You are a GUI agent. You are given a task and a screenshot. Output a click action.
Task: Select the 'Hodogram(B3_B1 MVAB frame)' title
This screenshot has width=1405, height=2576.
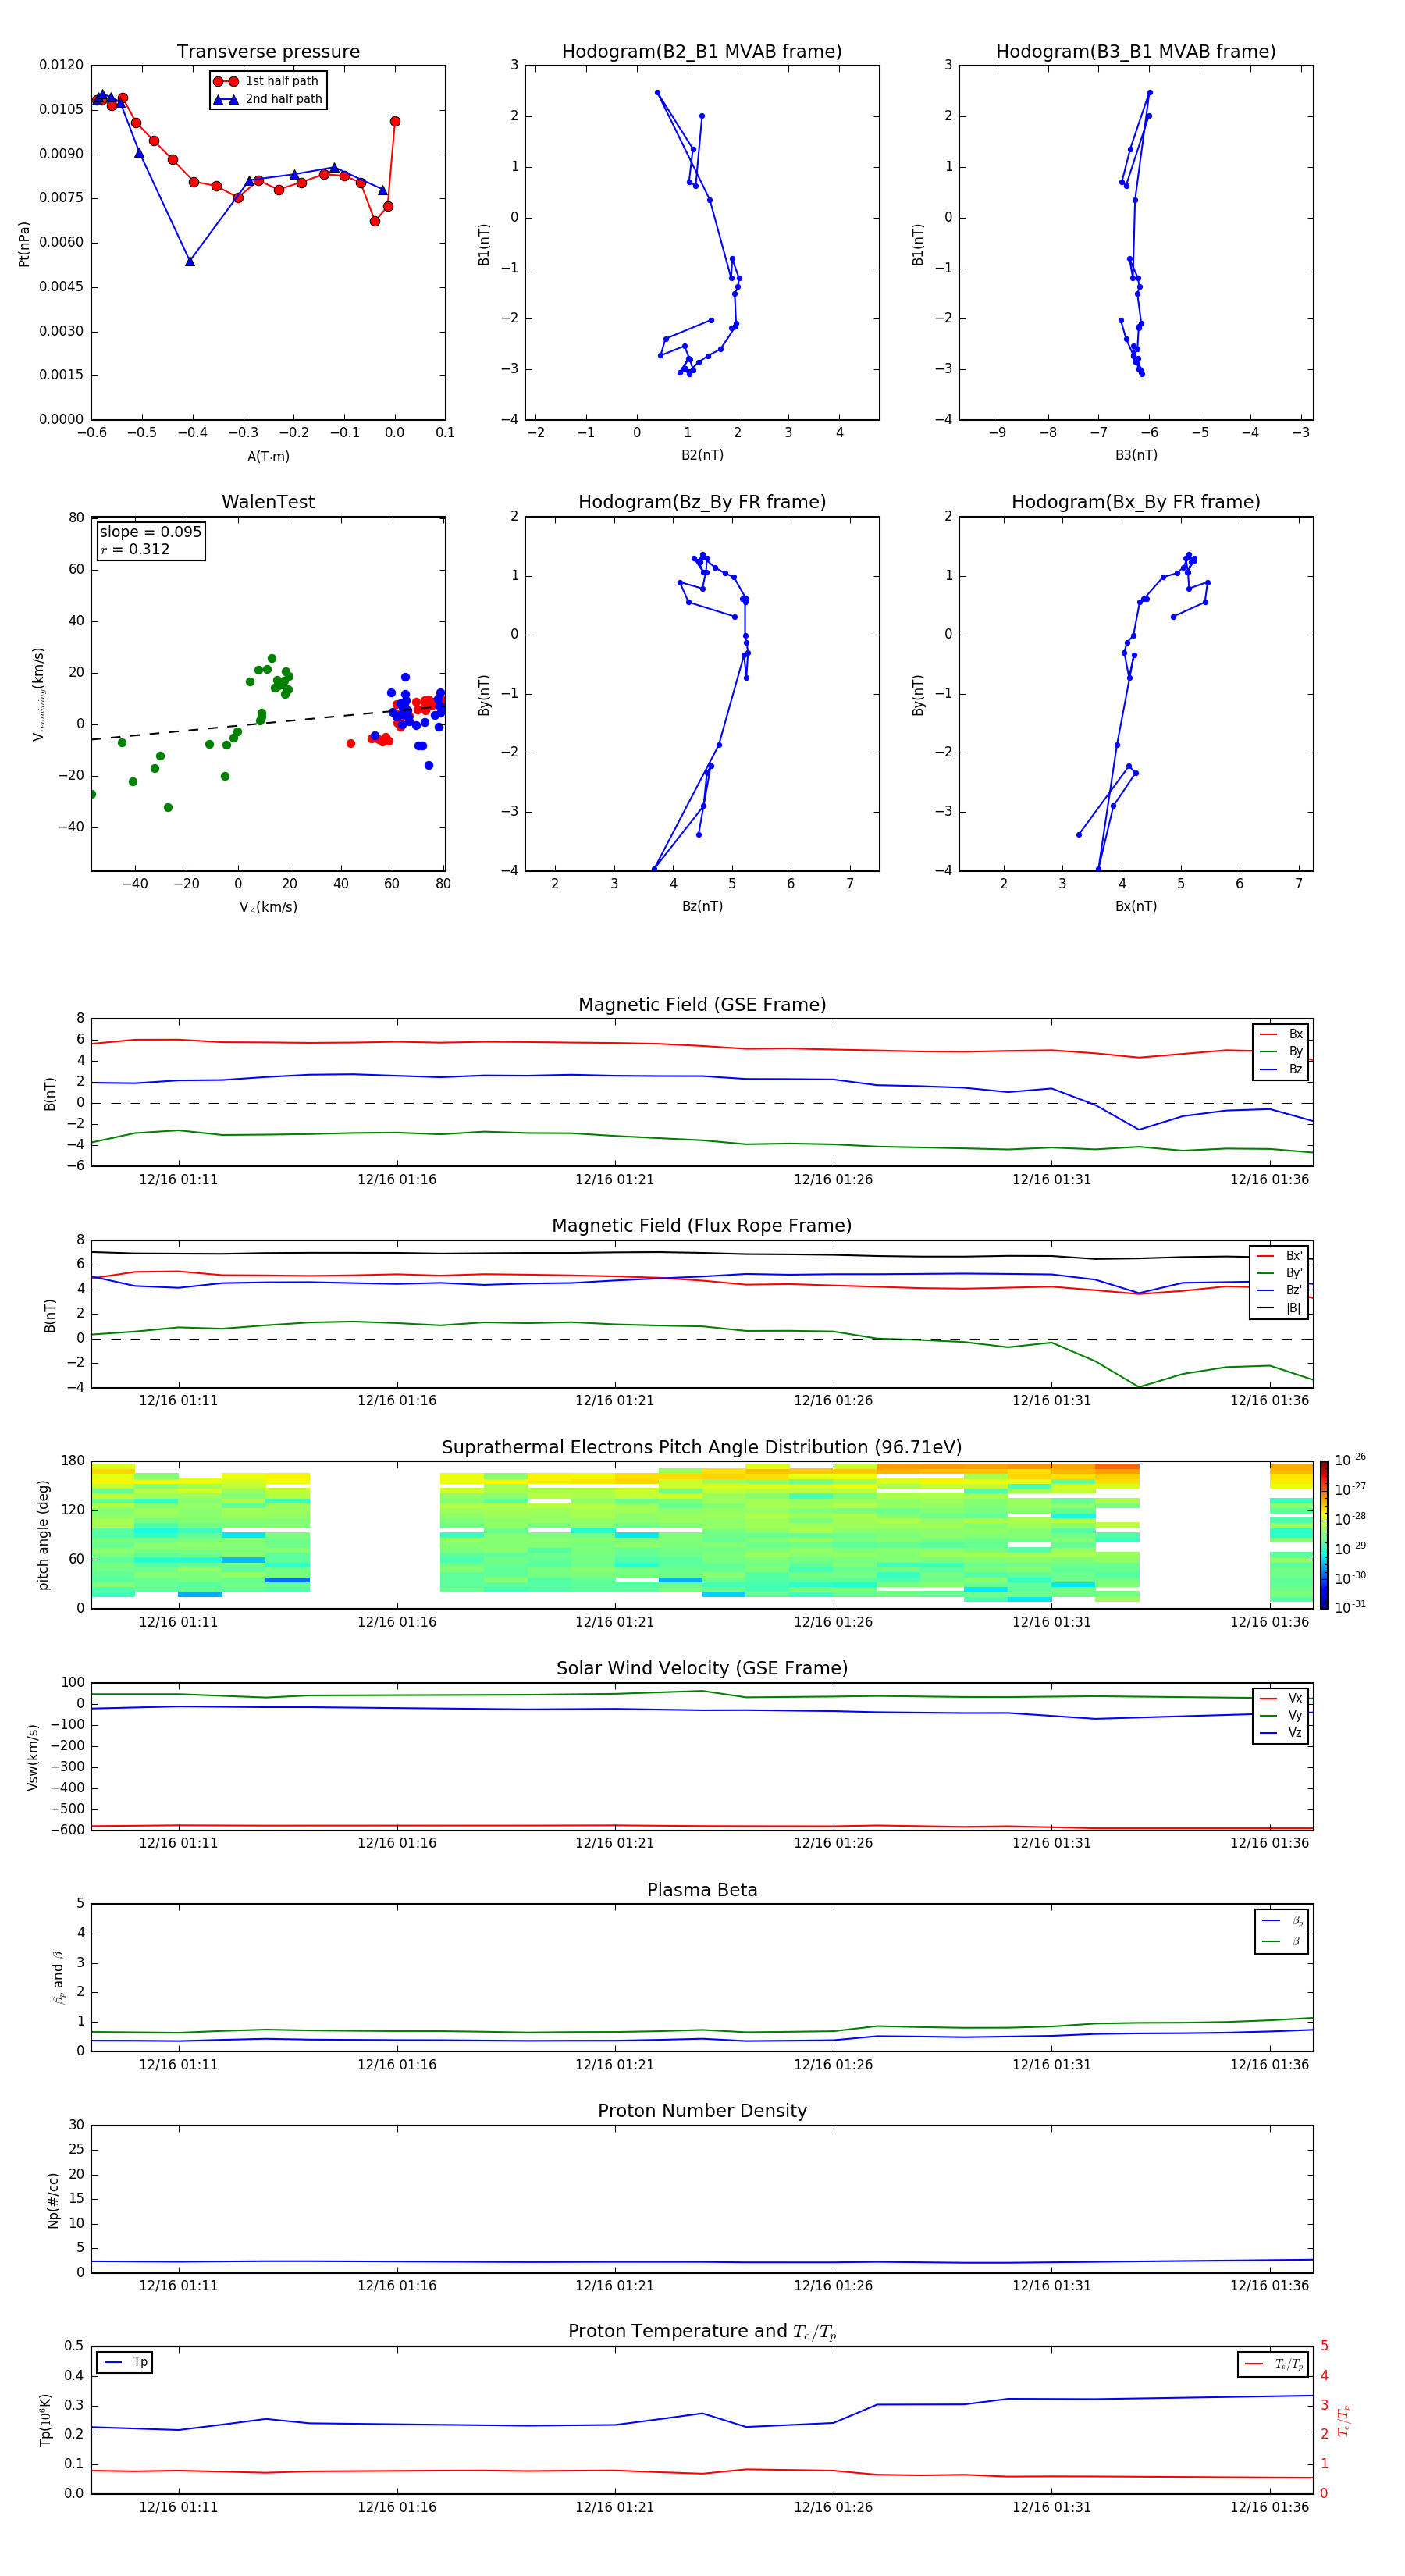[1136, 52]
